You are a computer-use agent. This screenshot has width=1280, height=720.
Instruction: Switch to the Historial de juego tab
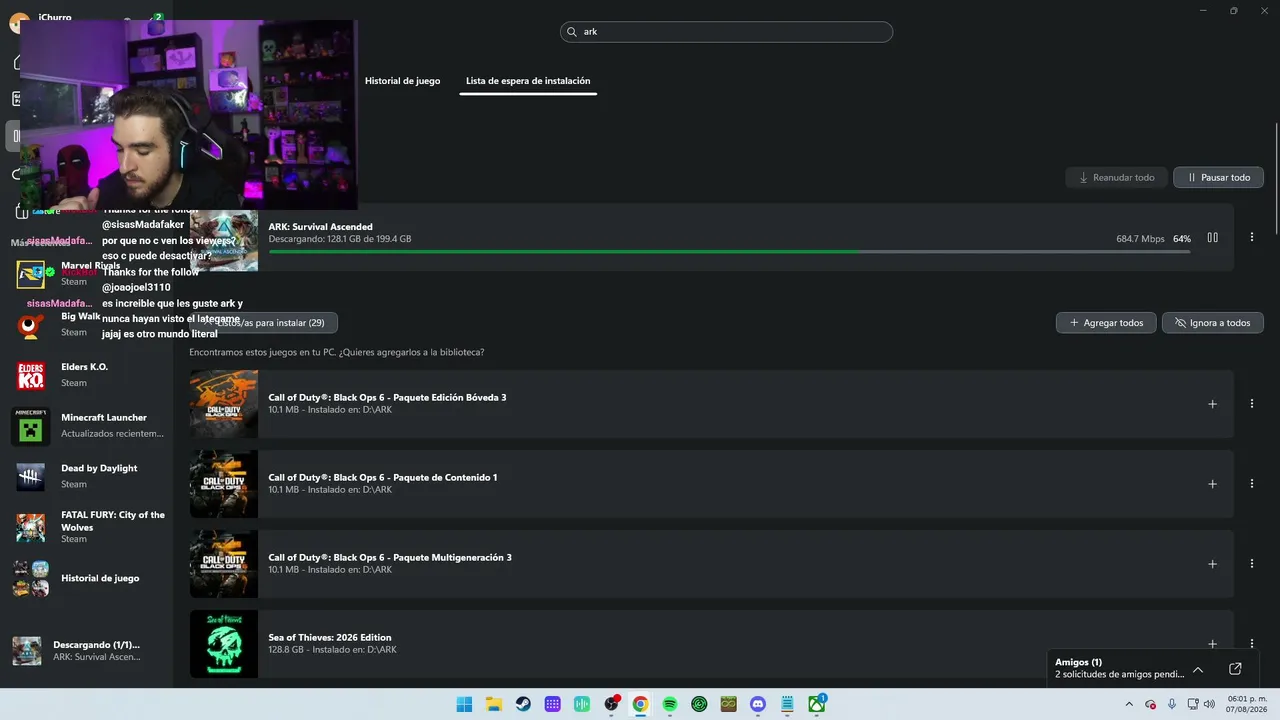[x=402, y=81]
